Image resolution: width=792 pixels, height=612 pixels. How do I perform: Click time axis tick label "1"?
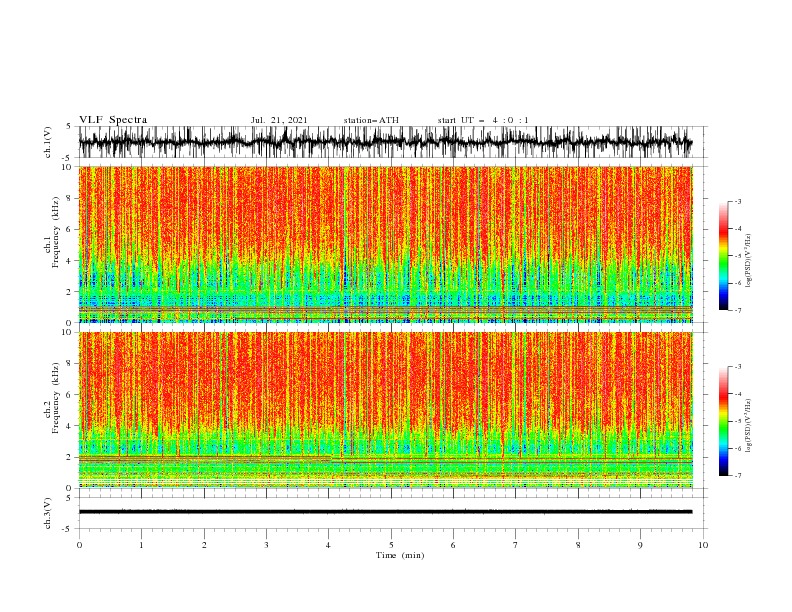pos(141,545)
